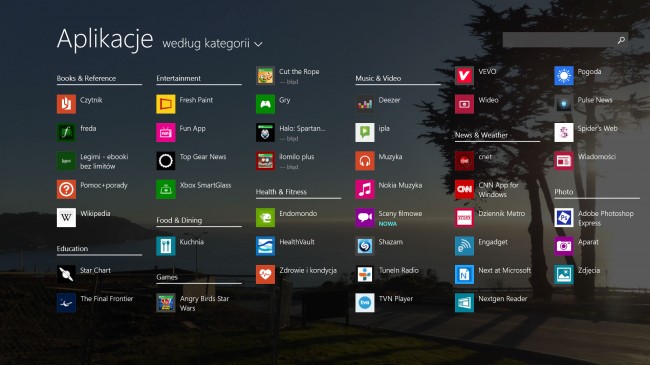Select the Food & Dining category header
The height and width of the screenshot is (365, 650).
[x=179, y=220]
